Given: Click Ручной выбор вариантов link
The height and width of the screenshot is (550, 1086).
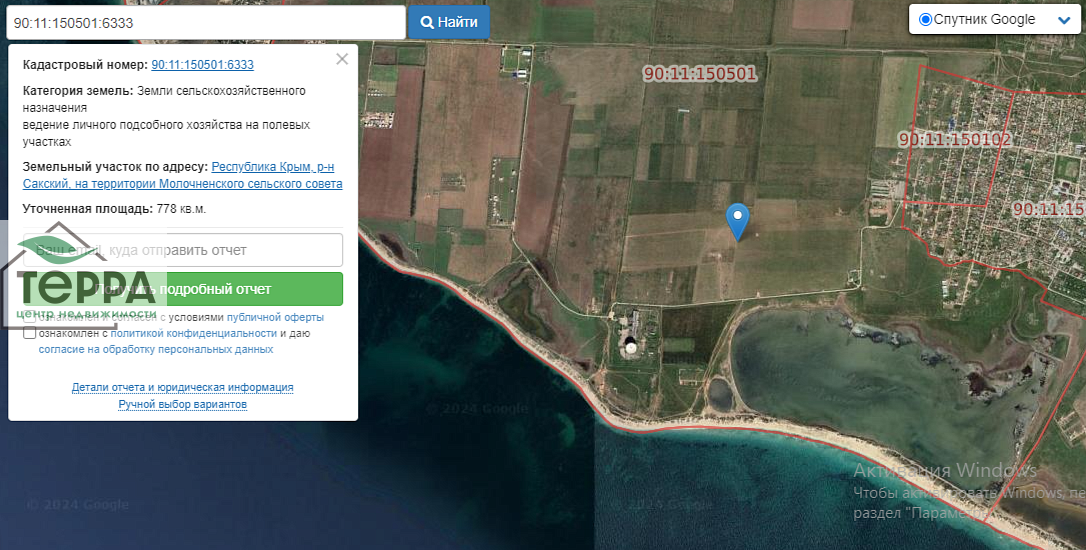Looking at the screenshot, I should click(182, 404).
